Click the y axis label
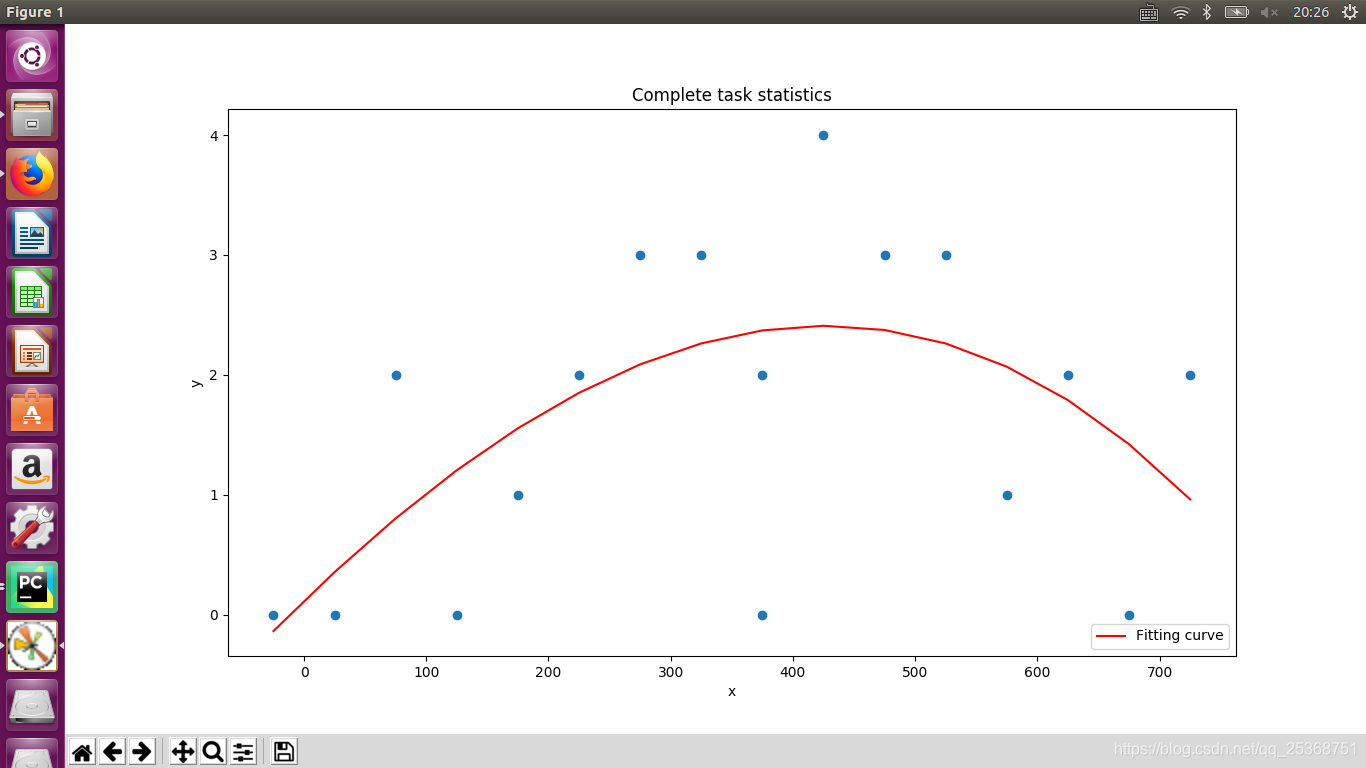Screen dimensions: 1366x768 point(197,382)
